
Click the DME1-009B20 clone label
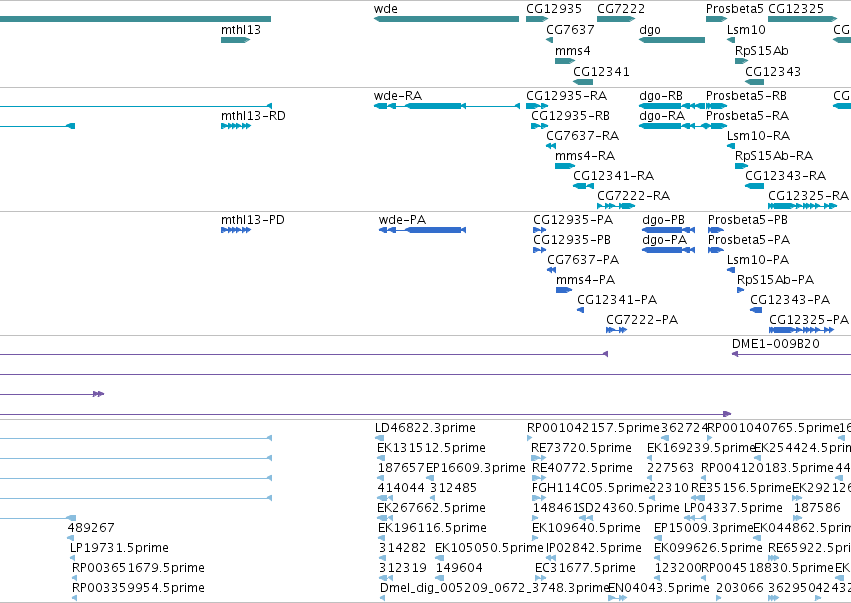776,344
